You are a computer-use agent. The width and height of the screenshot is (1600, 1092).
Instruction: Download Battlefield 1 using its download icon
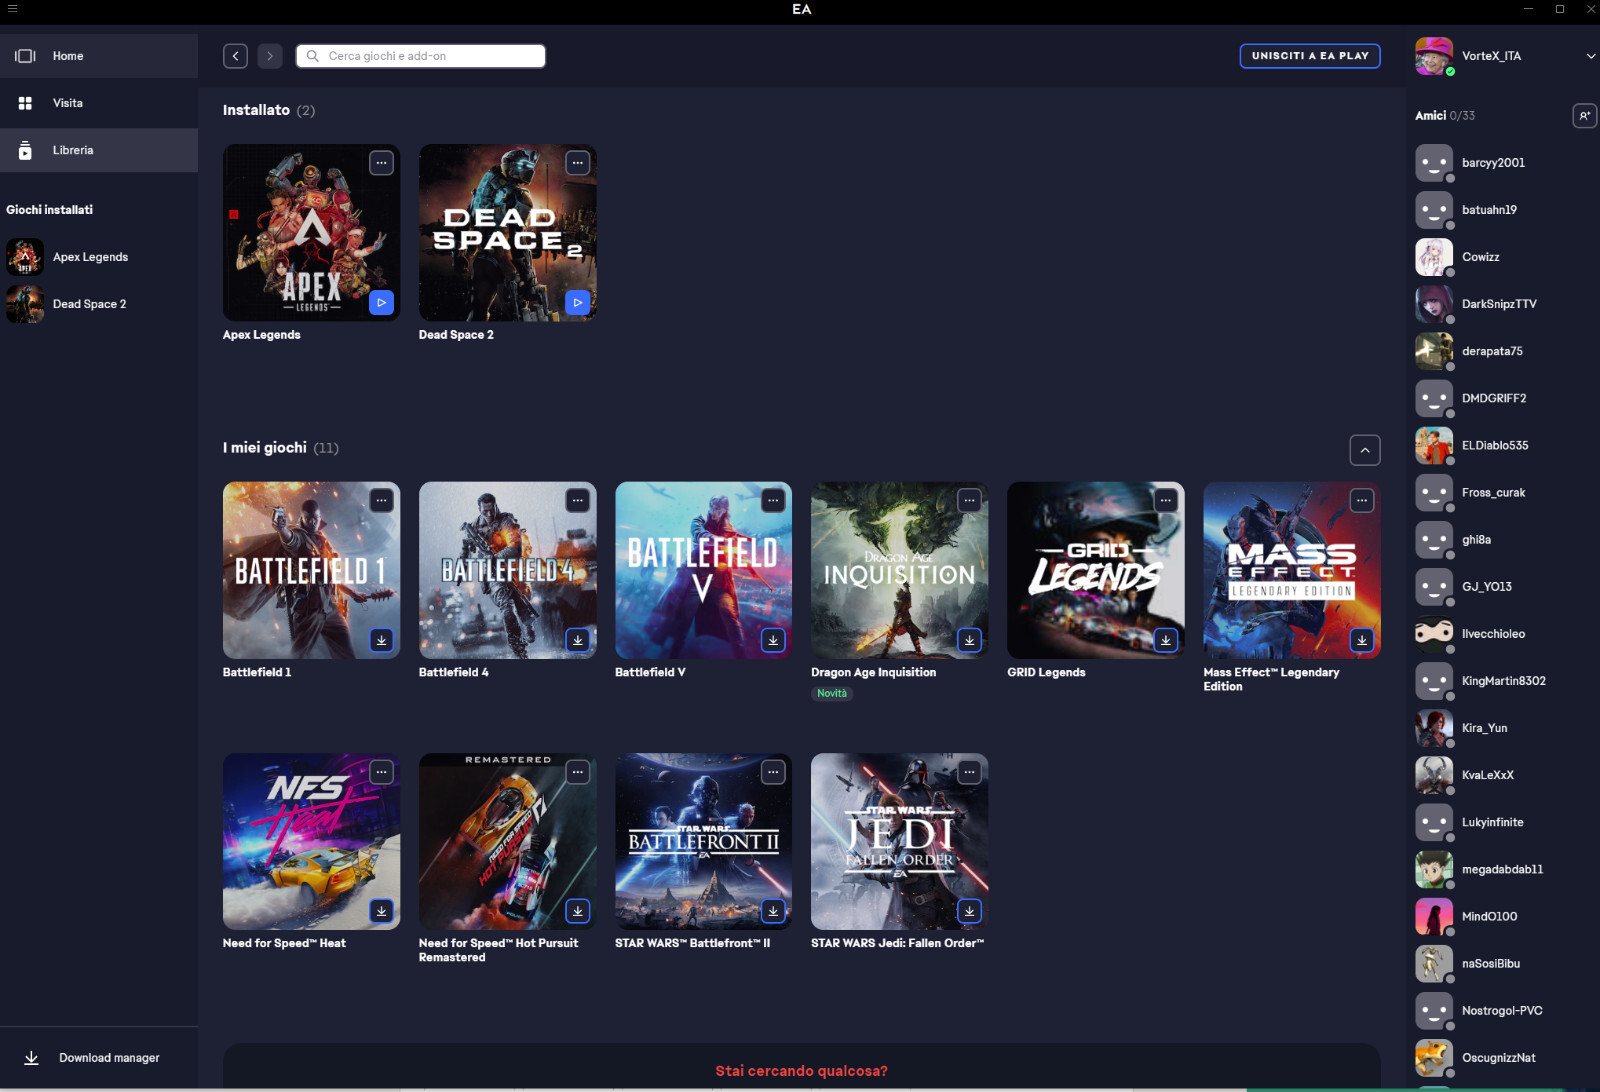(381, 640)
